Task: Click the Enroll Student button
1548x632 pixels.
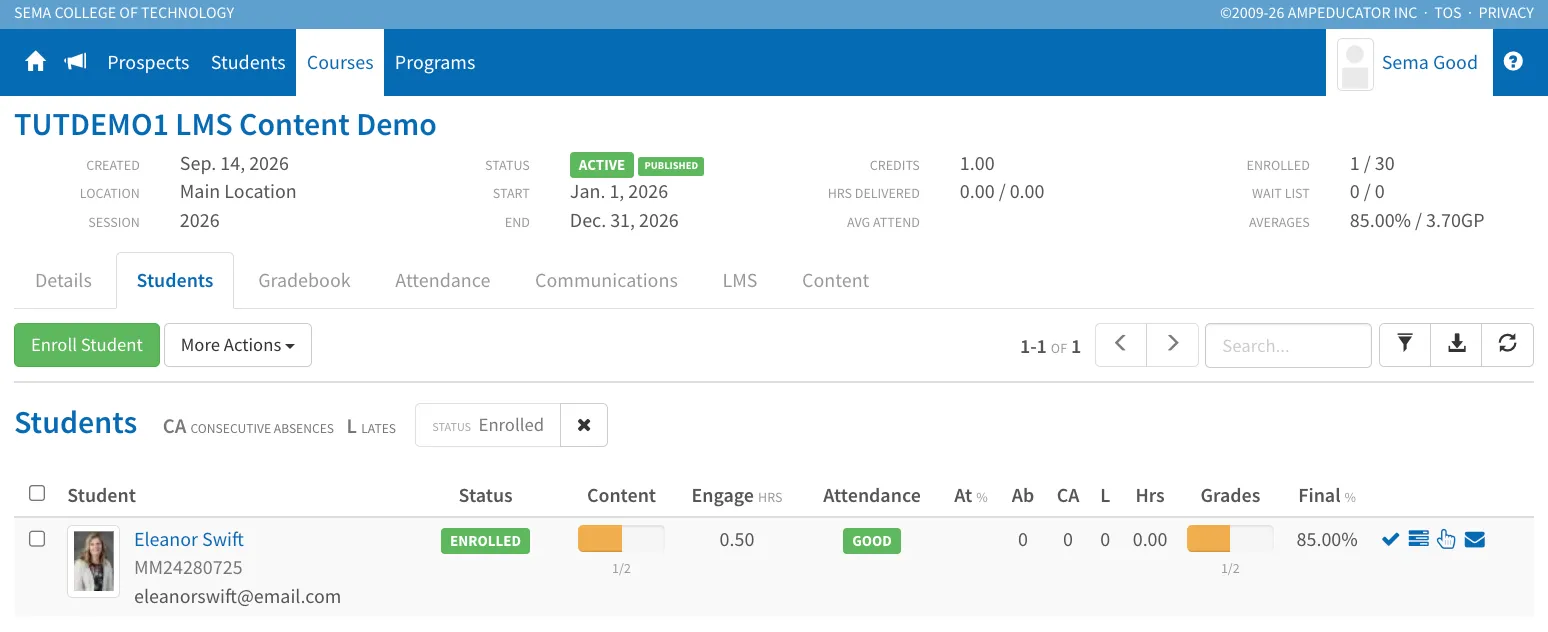Action: [x=87, y=345]
